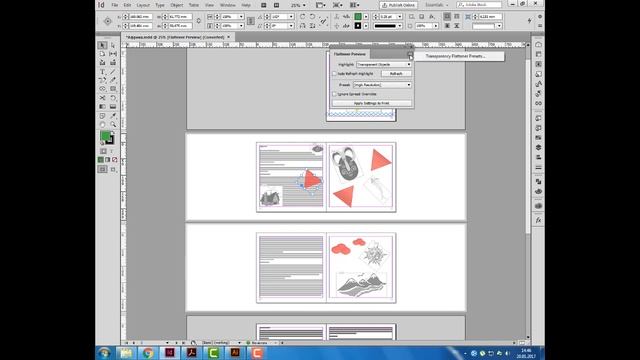Click Apply Settings to Print button
Screen dimensions: 640x360
coord(371,103)
